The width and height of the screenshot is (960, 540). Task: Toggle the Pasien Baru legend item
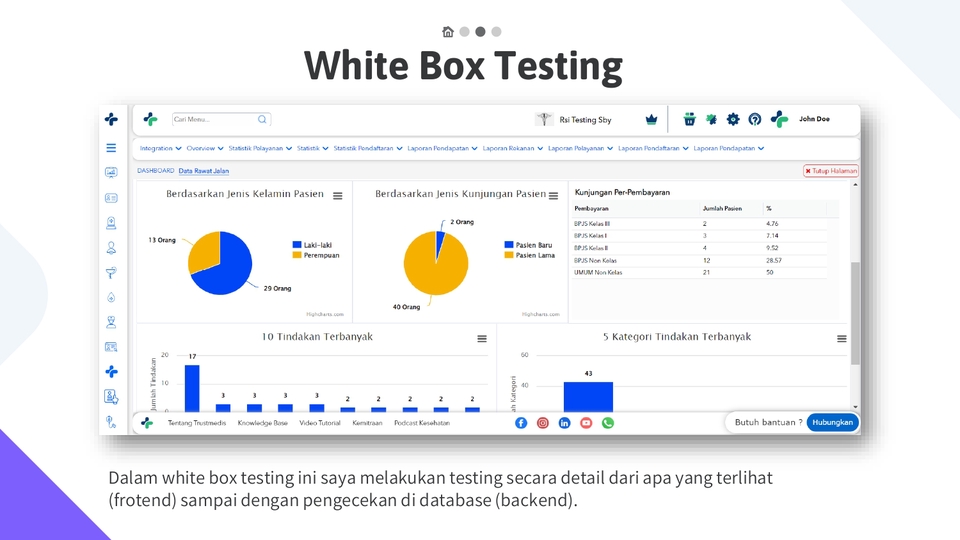533,245
